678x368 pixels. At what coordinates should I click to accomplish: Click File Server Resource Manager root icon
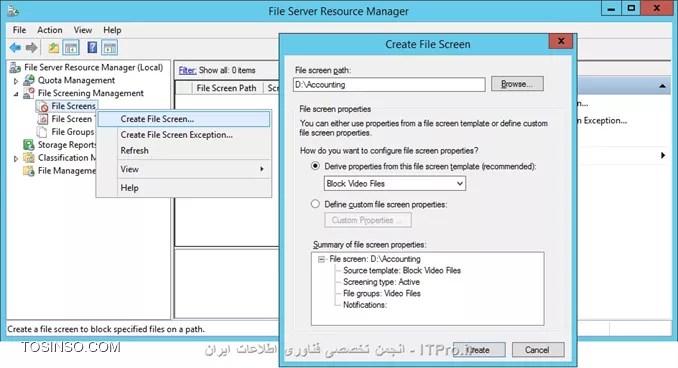[15, 67]
